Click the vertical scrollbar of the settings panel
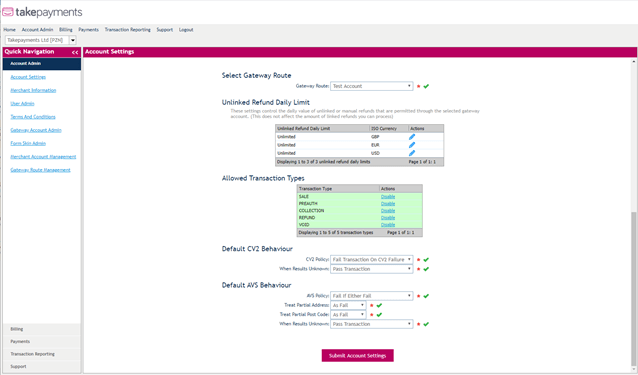The height and width of the screenshot is (375, 638). tap(634, 216)
